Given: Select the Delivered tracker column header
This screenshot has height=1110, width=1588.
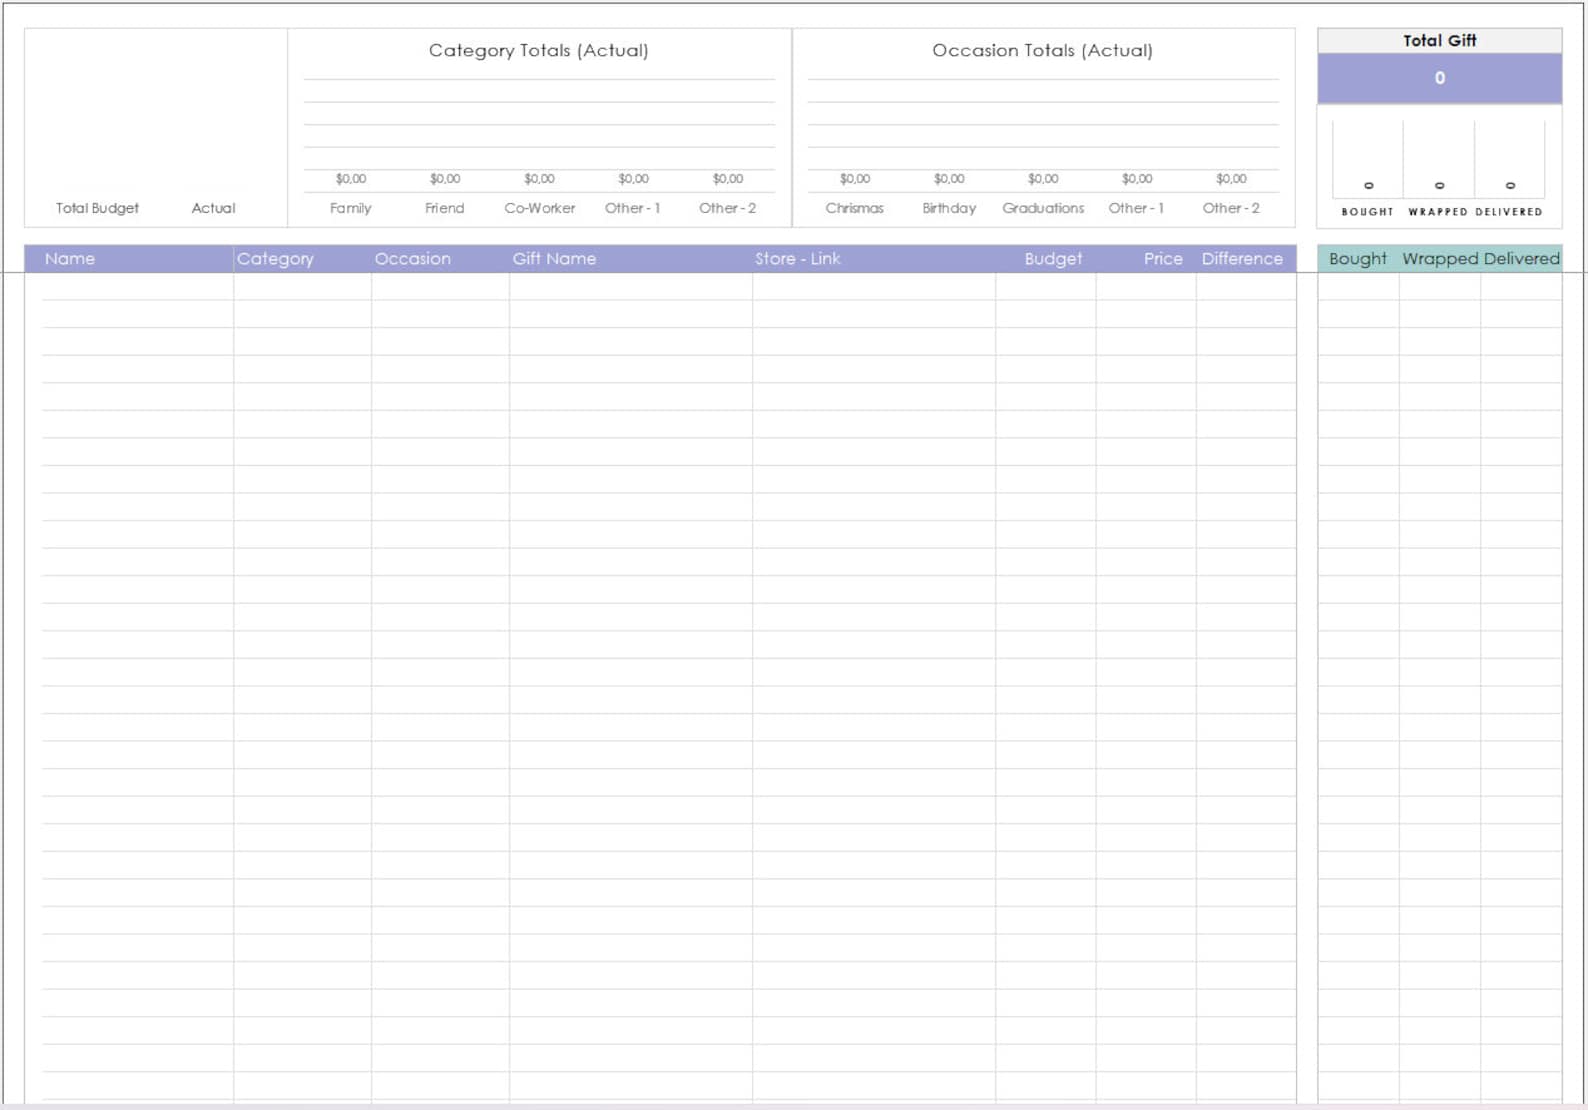Looking at the screenshot, I should [x=1522, y=259].
